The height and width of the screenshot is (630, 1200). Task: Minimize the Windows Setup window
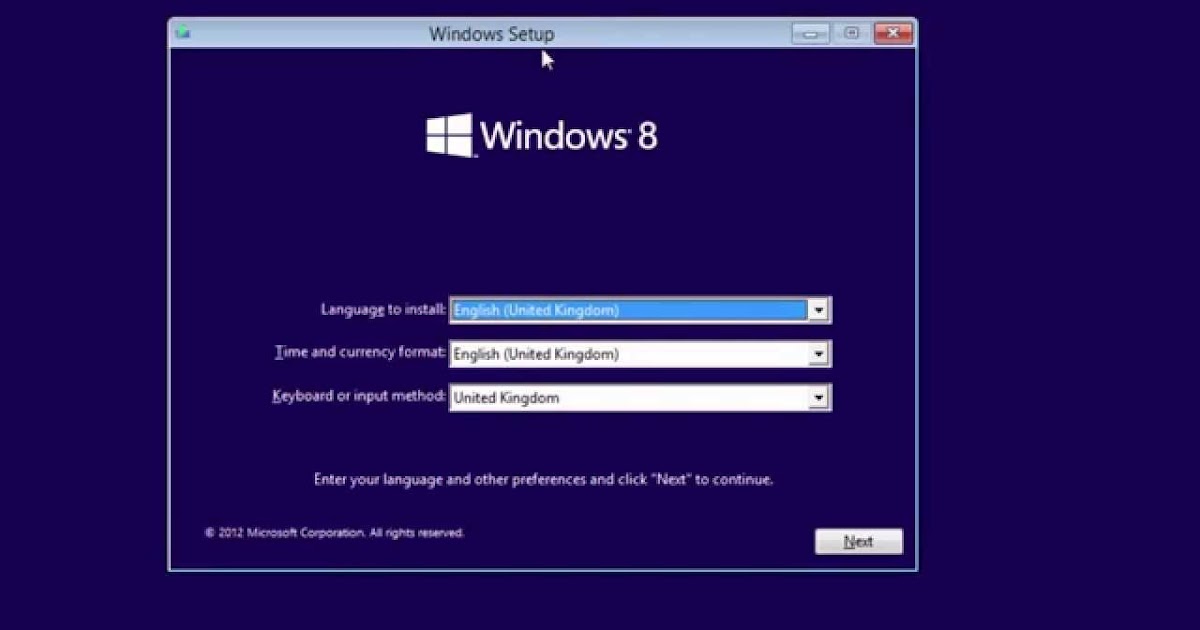(x=811, y=33)
